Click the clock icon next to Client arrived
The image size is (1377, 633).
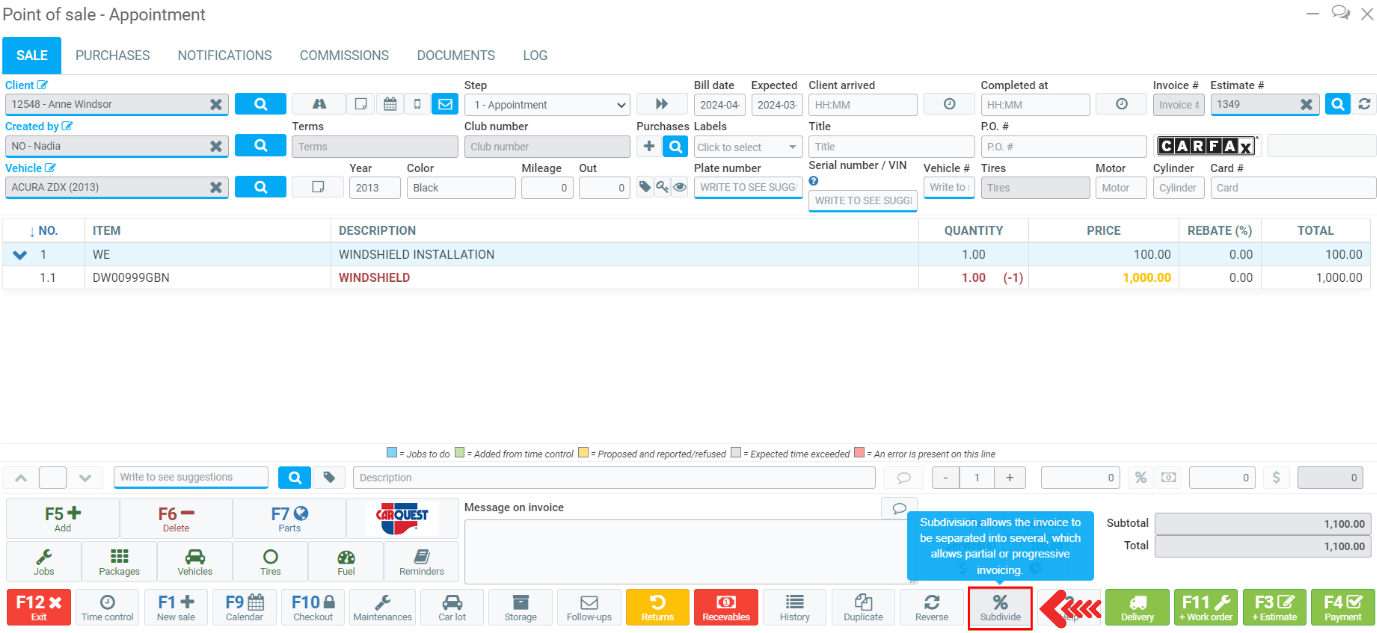950,104
